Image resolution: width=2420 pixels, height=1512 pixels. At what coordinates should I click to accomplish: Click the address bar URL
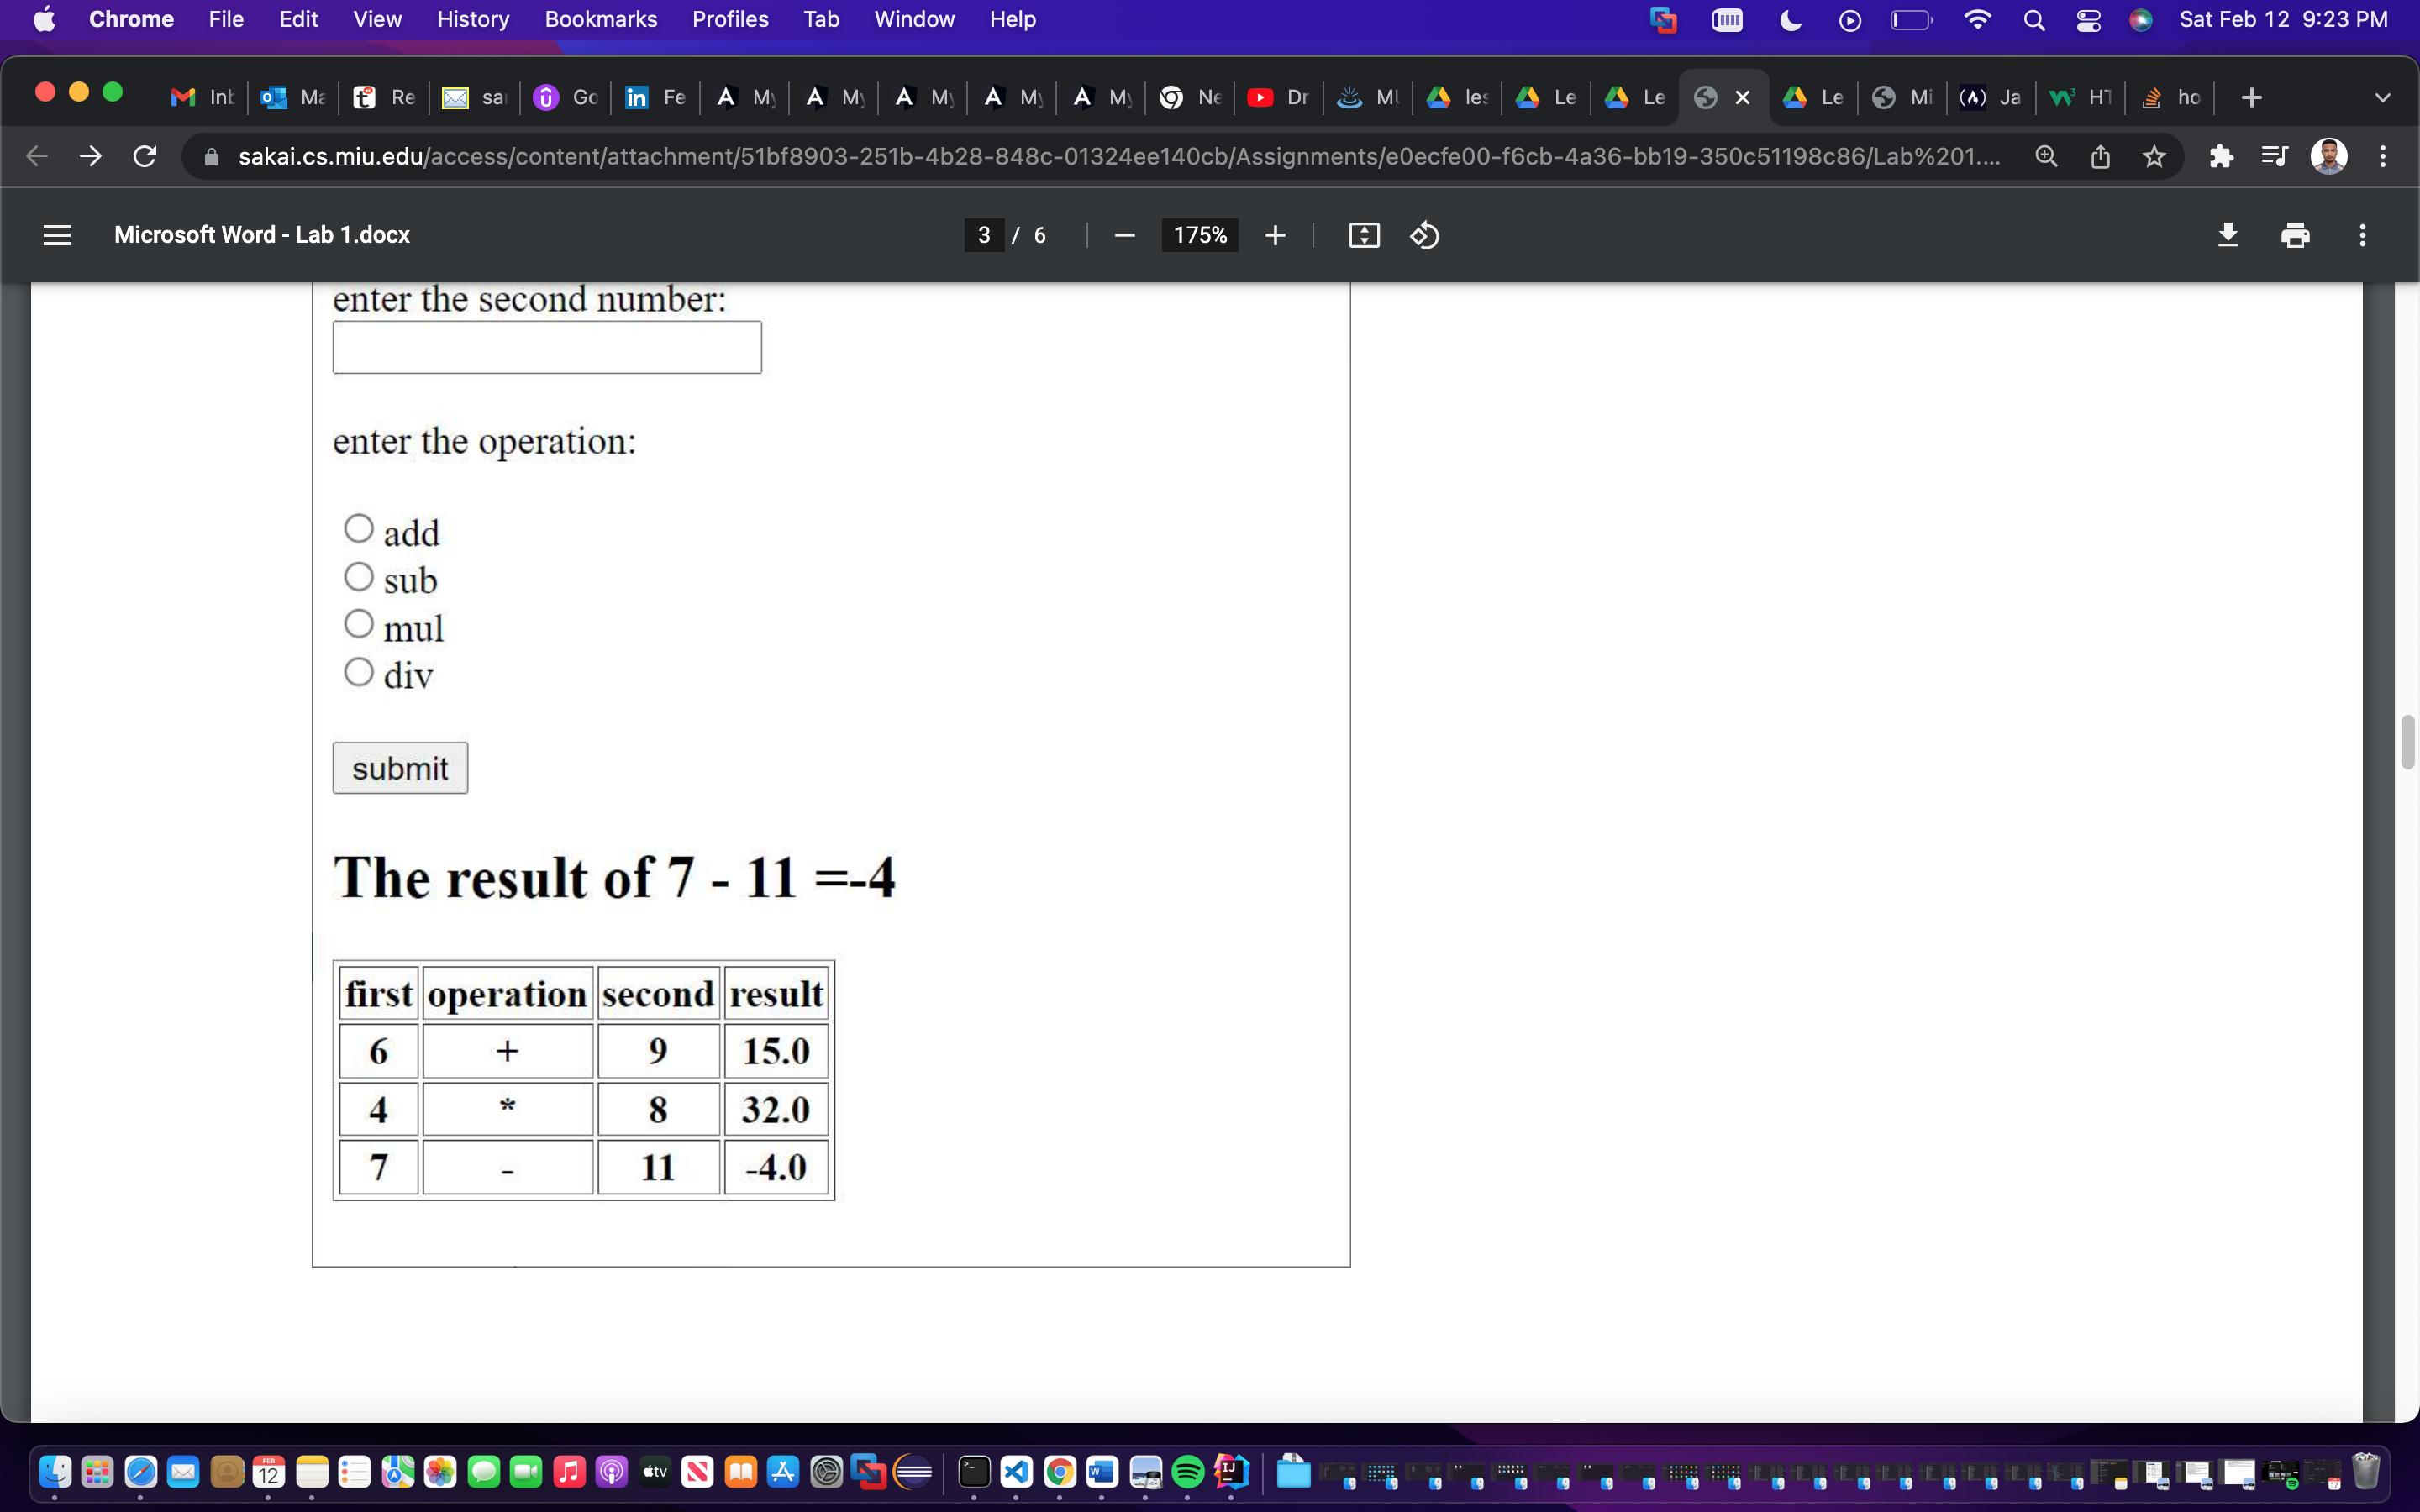click(1119, 156)
